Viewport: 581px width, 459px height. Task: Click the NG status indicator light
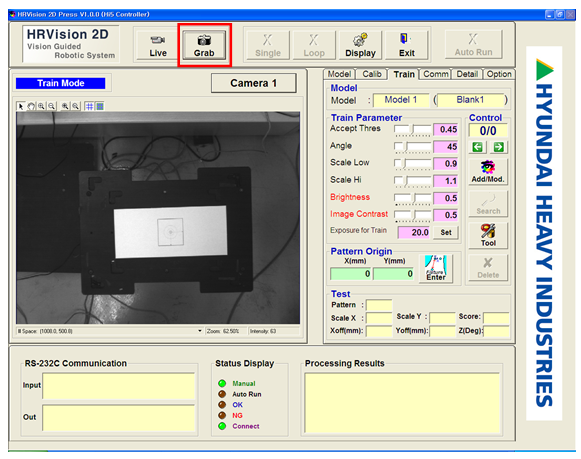(222, 415)
